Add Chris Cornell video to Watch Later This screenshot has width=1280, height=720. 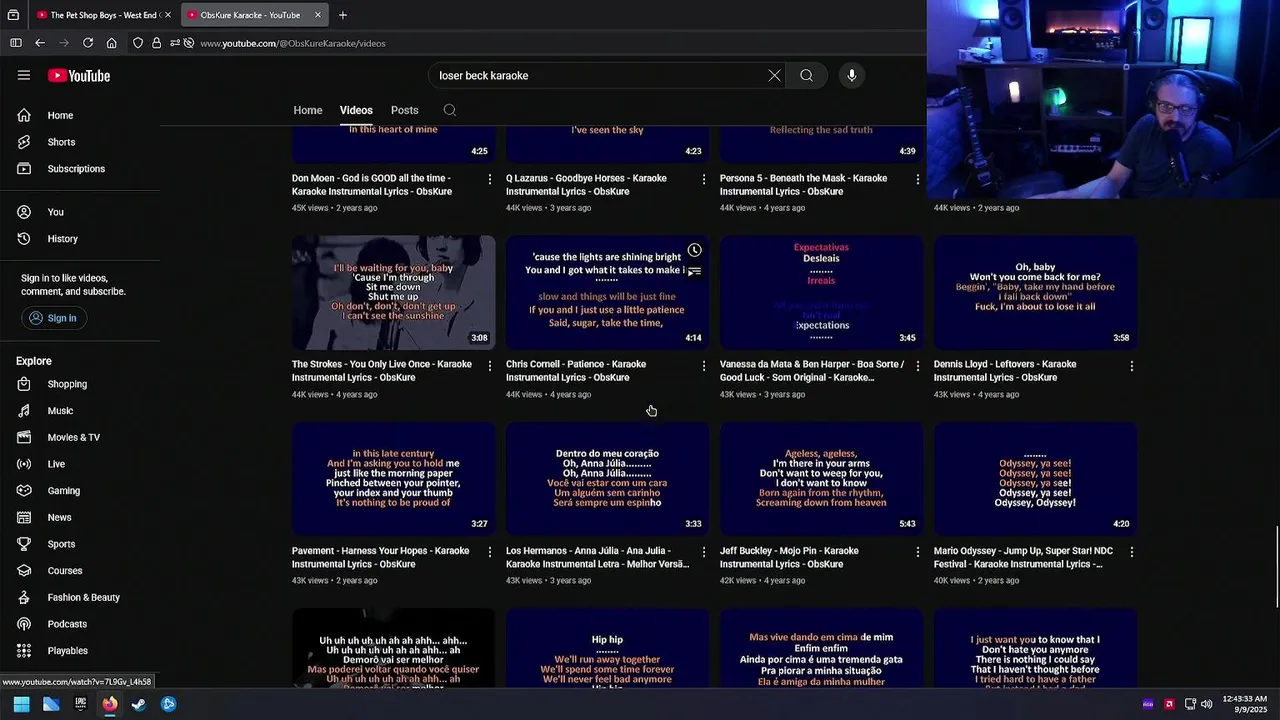coord(694,250)
